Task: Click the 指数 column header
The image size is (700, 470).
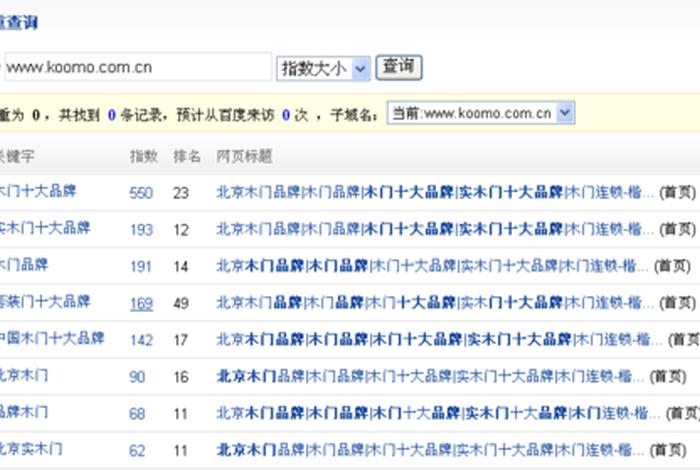Action: (x=144, y=156)
